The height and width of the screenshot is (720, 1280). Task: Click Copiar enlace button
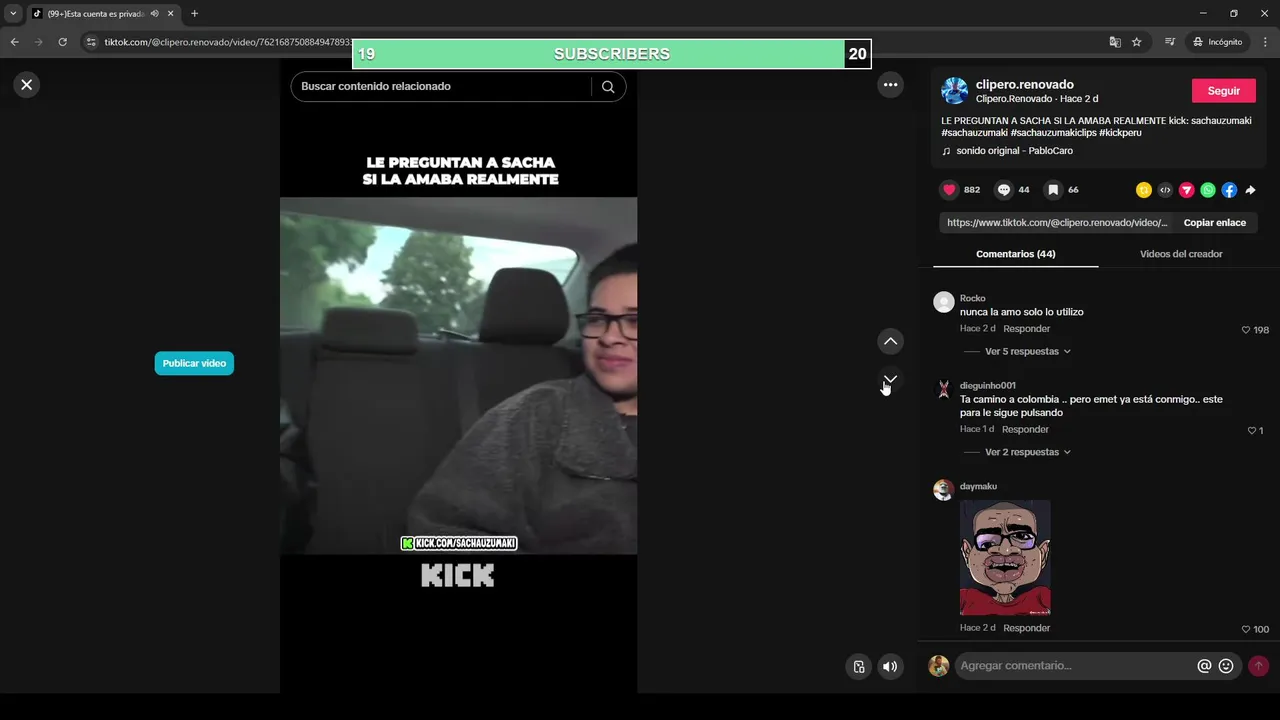coord(1214,223)
